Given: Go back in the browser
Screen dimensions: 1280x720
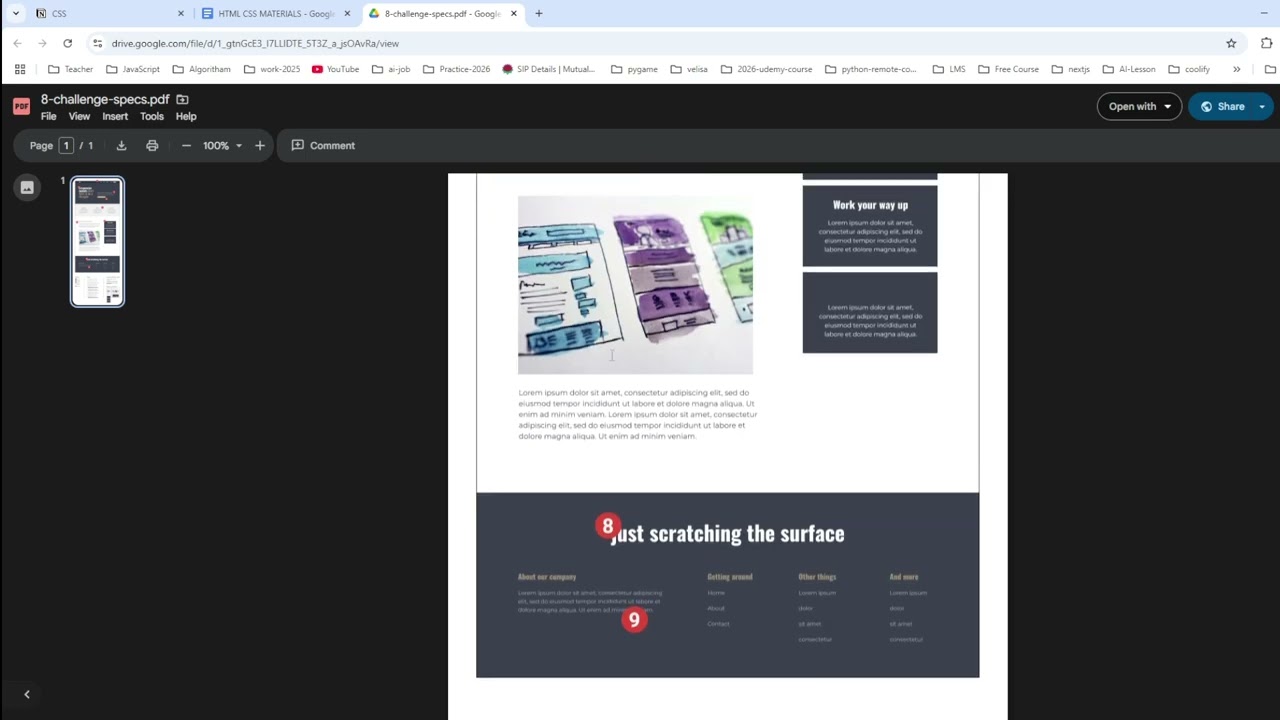Looking at the screenshot, I should (17, 43).
